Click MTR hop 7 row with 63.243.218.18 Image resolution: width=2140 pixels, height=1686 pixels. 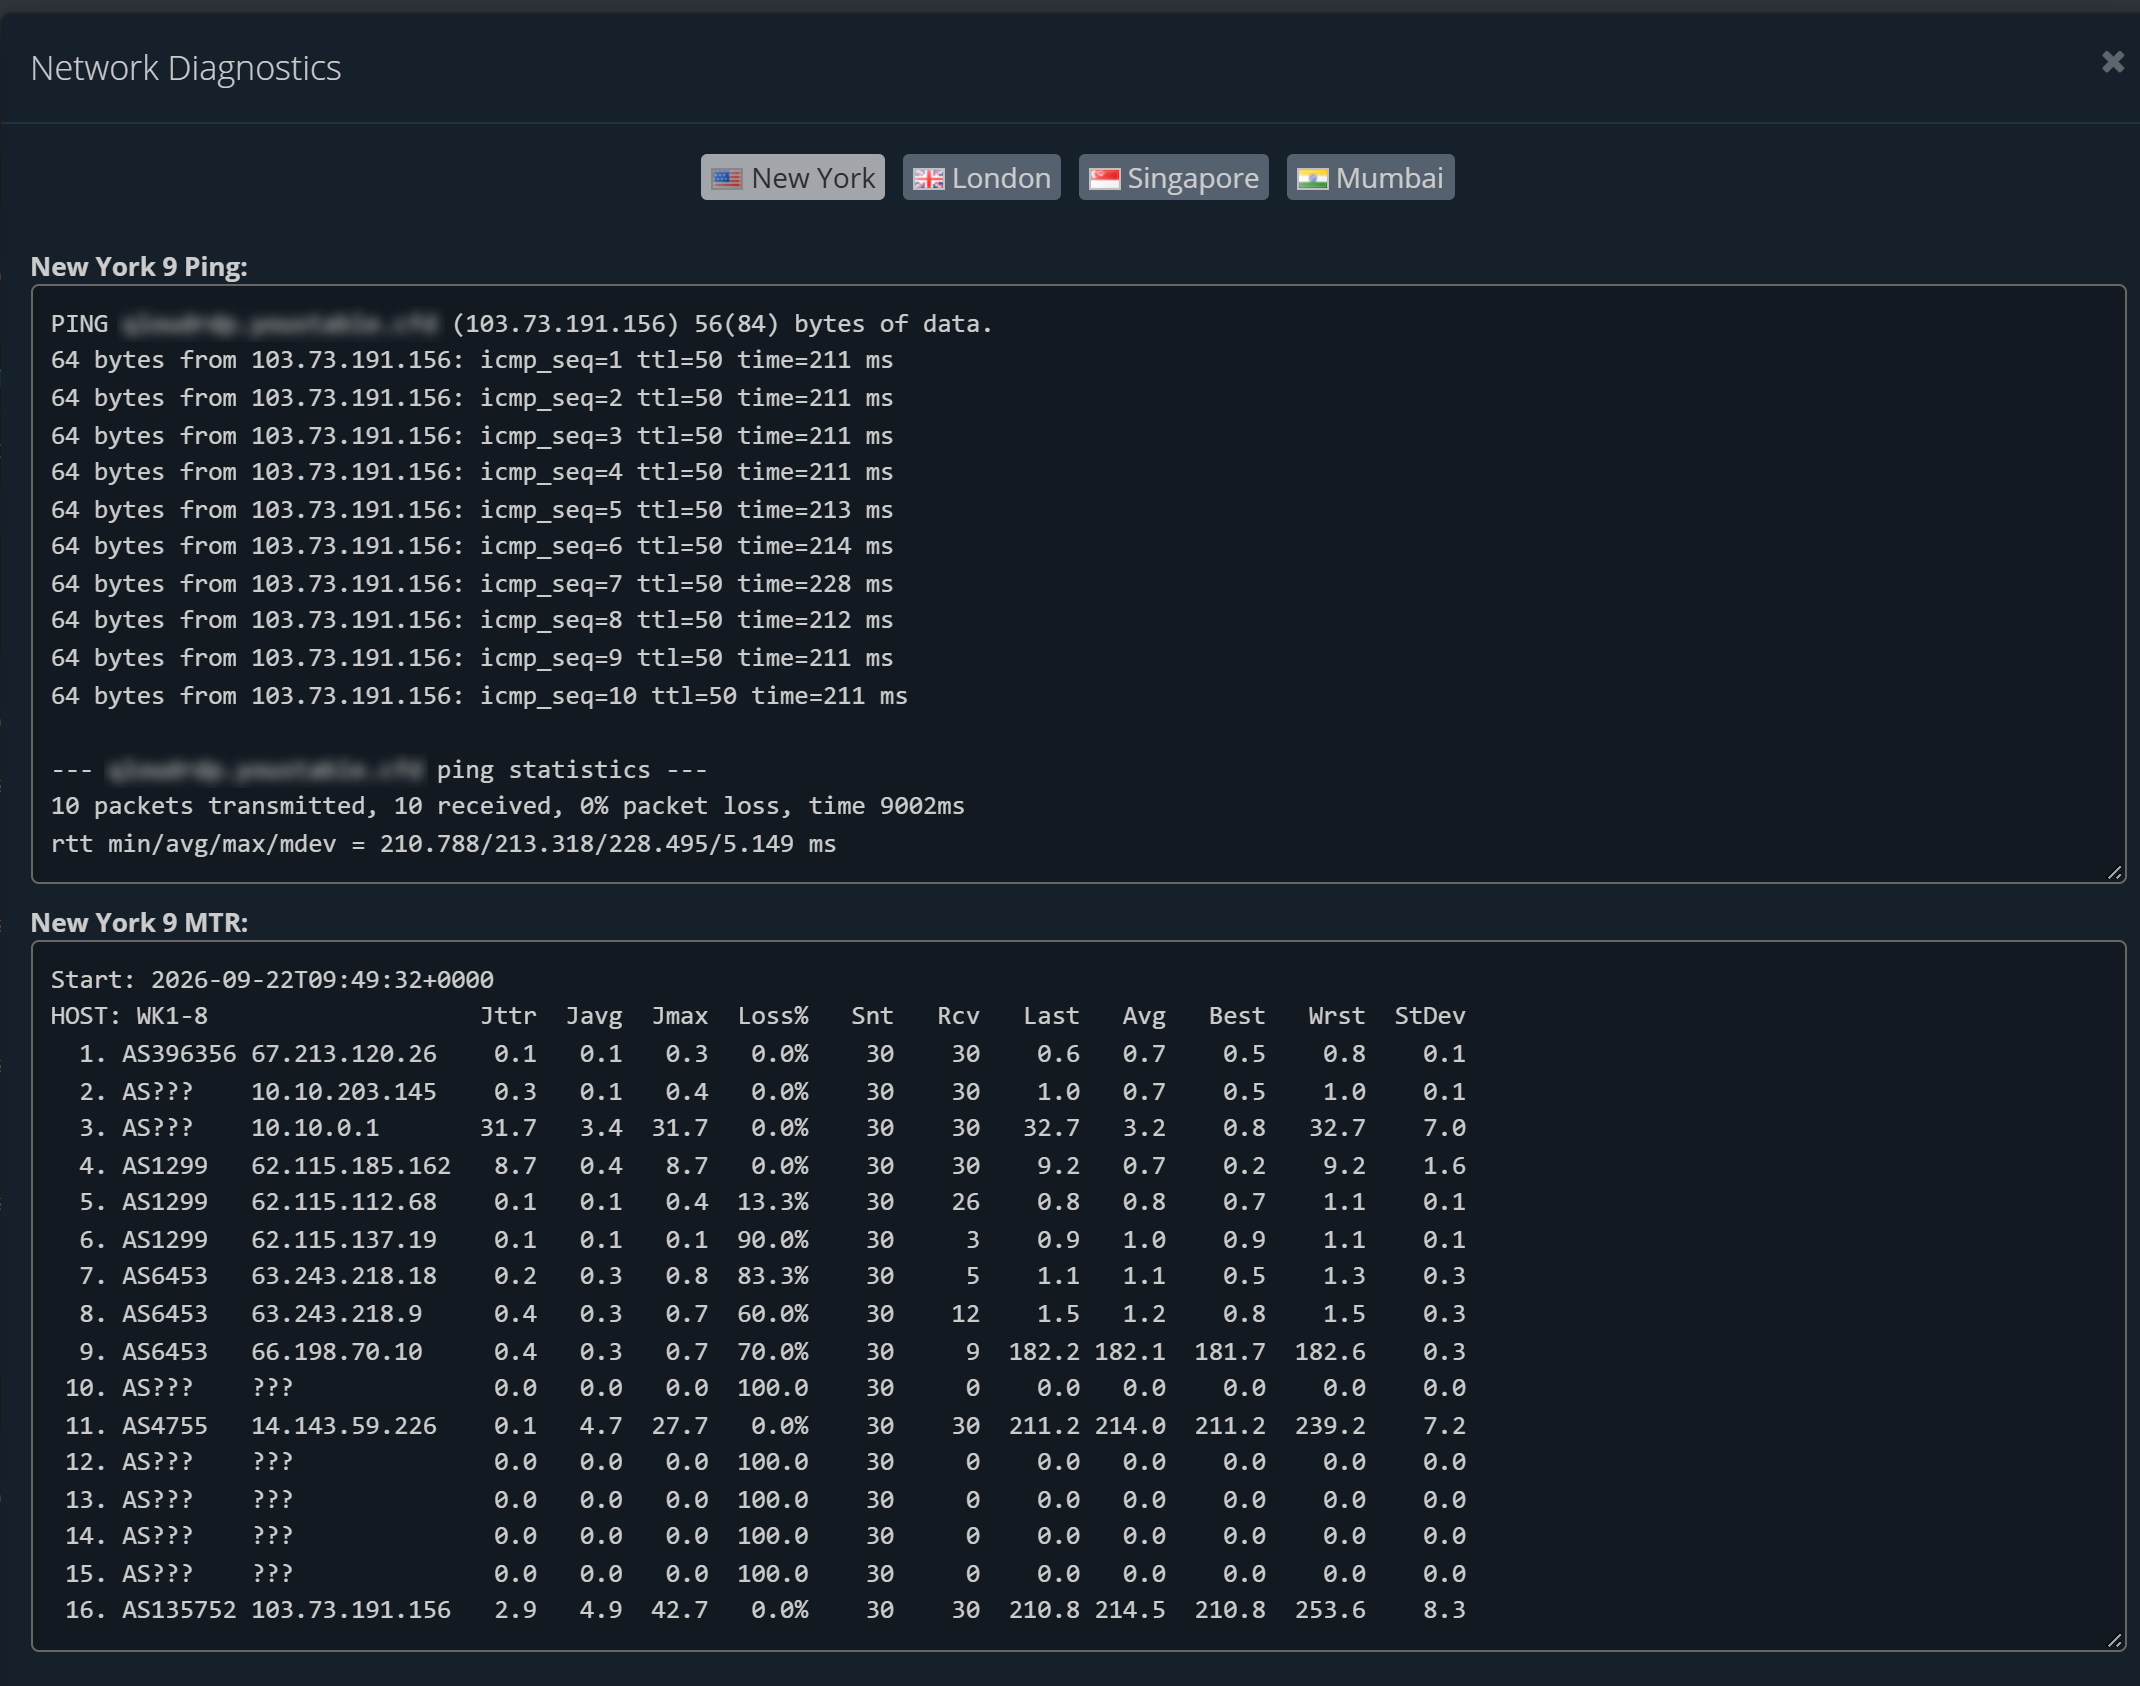pos(772,1276)
